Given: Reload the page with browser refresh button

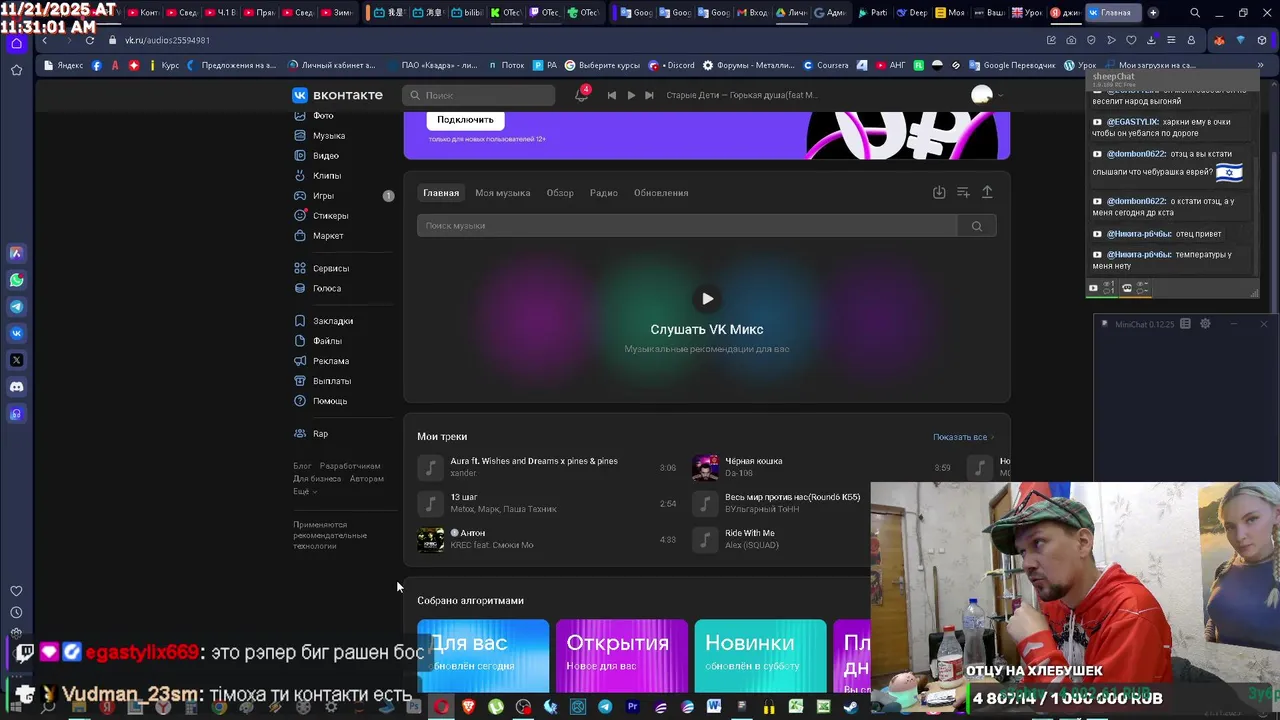Looking at the screenshot, I should point(89,40).
